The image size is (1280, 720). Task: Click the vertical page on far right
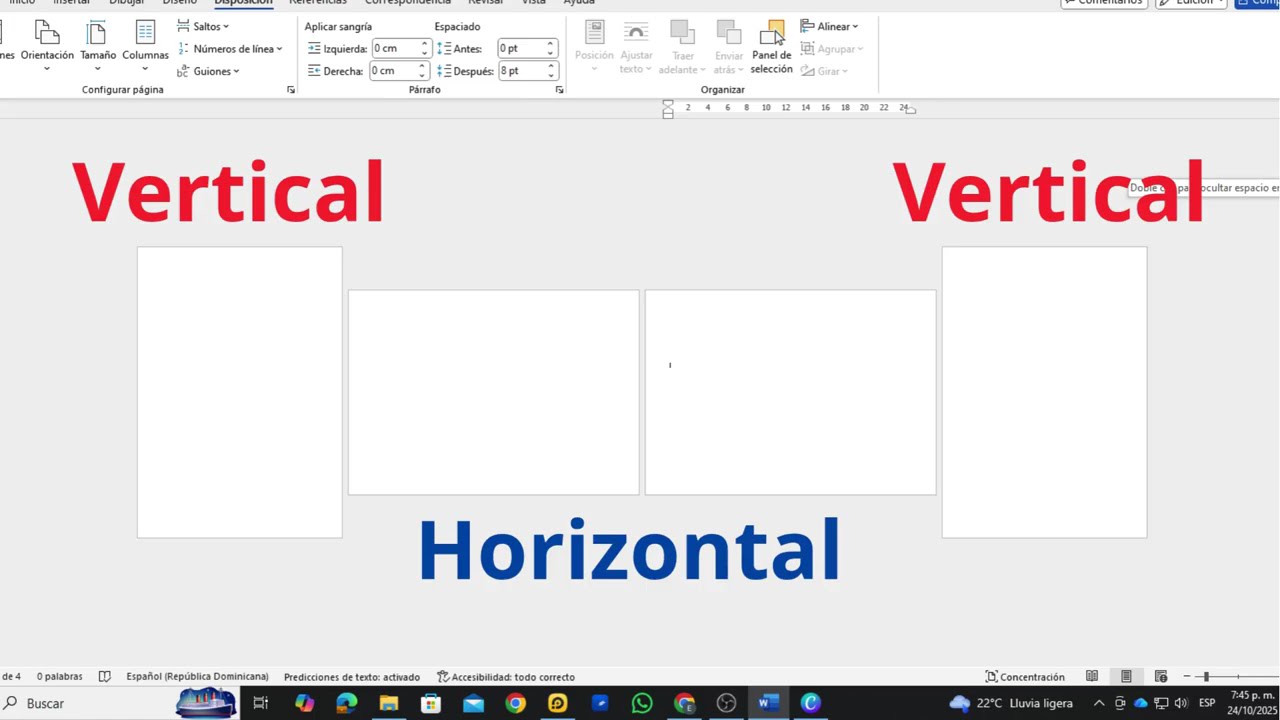point(1044,392)
